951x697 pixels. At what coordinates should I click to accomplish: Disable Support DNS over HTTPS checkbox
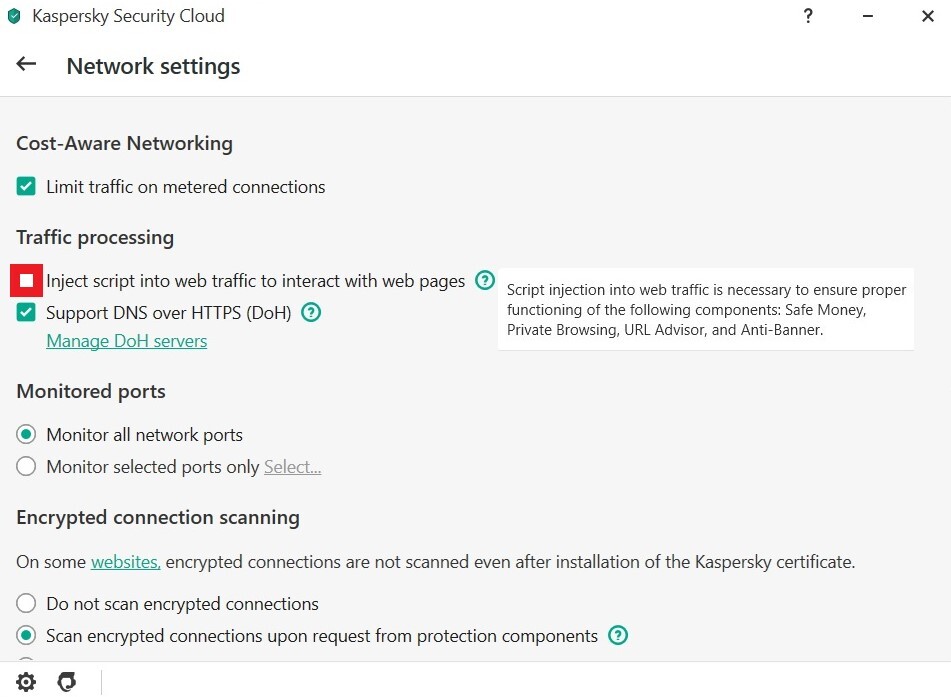pos(26,312)
